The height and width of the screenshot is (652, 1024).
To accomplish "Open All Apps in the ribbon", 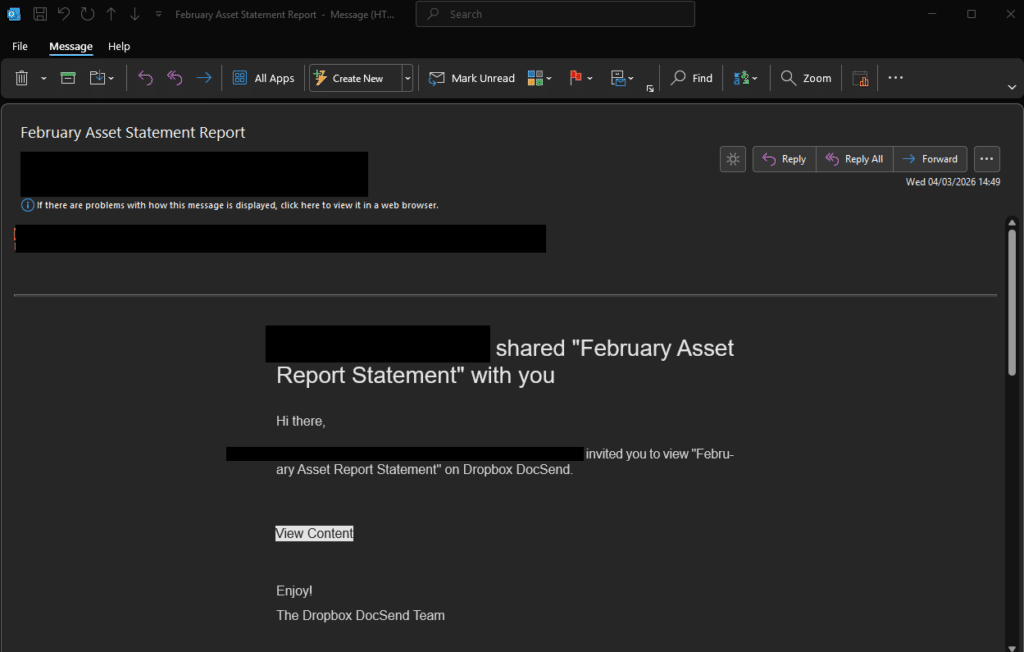I will point(264,78).
